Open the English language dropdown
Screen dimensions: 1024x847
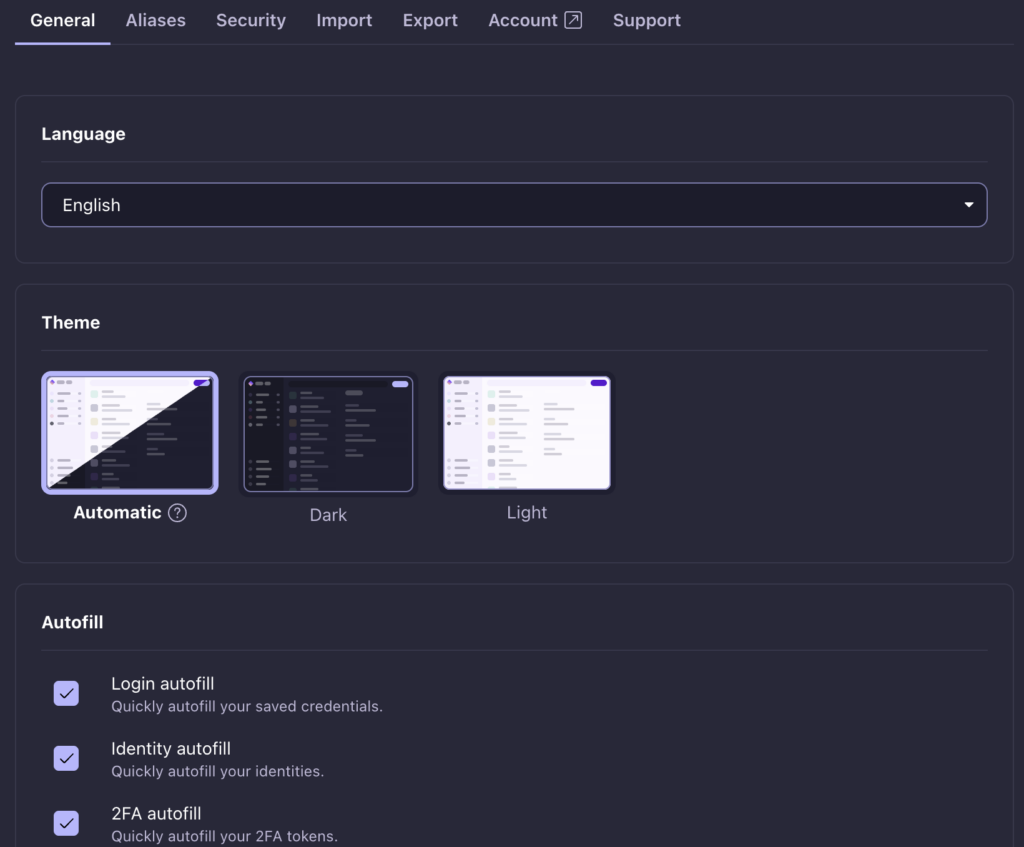tap(514, 205)
